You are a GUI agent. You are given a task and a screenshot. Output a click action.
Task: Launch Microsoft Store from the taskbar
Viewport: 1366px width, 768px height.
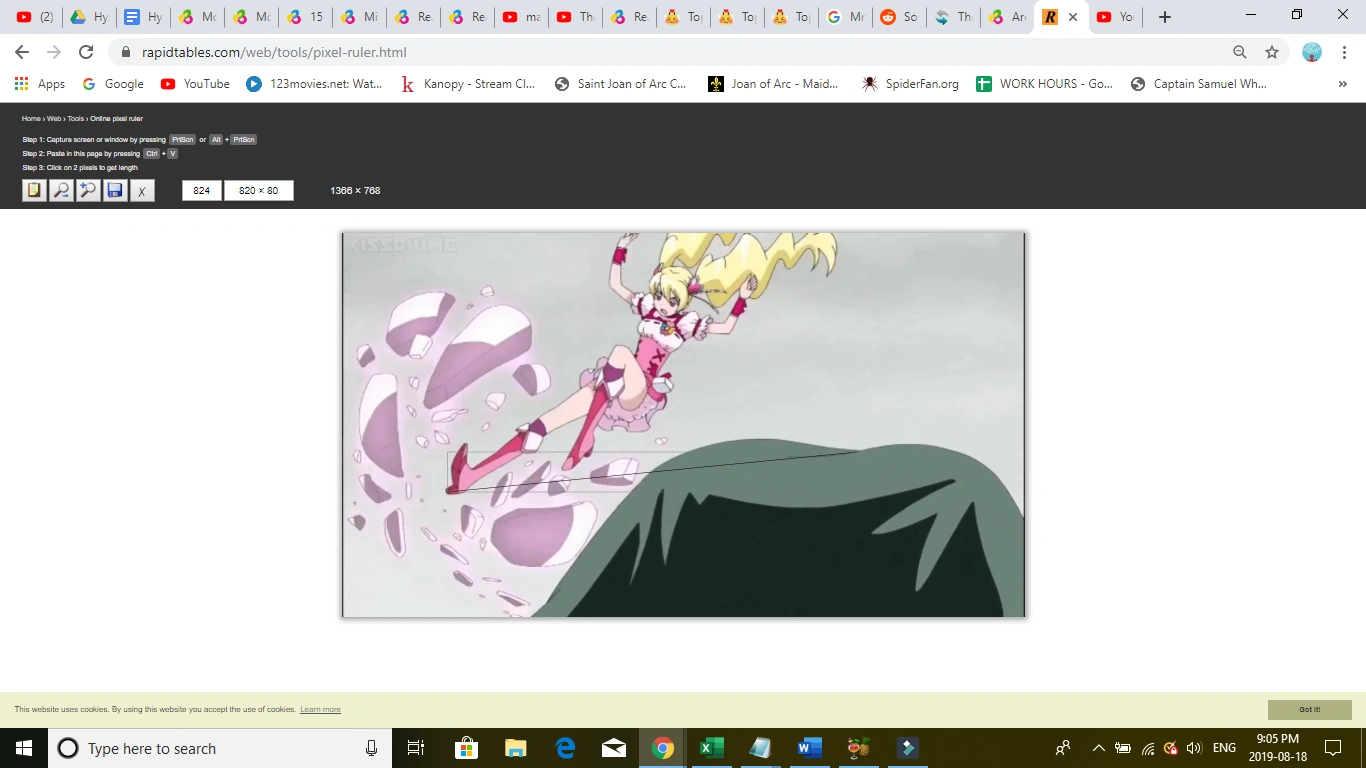(x=466, y=748)
